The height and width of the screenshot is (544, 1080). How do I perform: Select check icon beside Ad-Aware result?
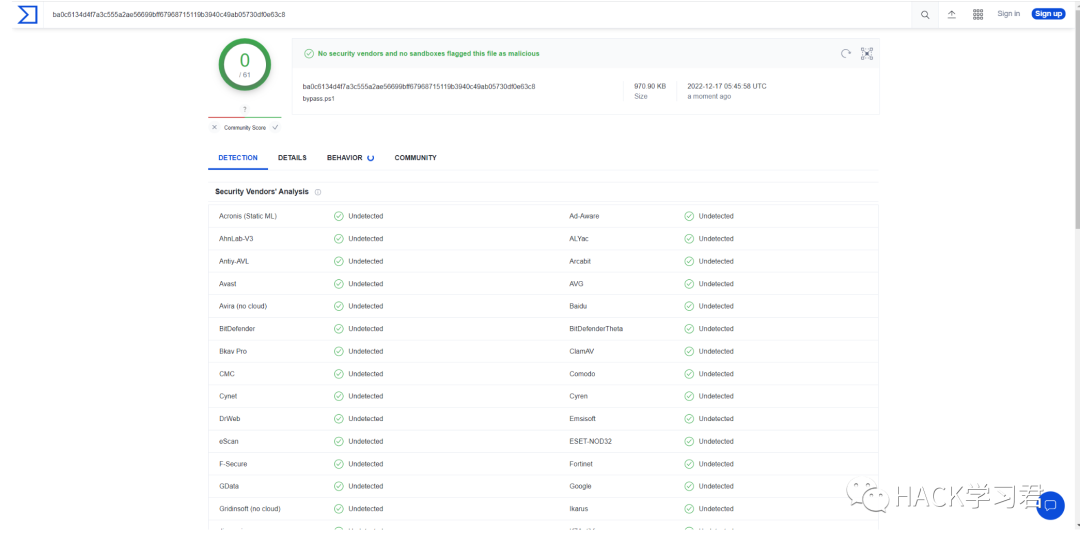pos(689,216)
